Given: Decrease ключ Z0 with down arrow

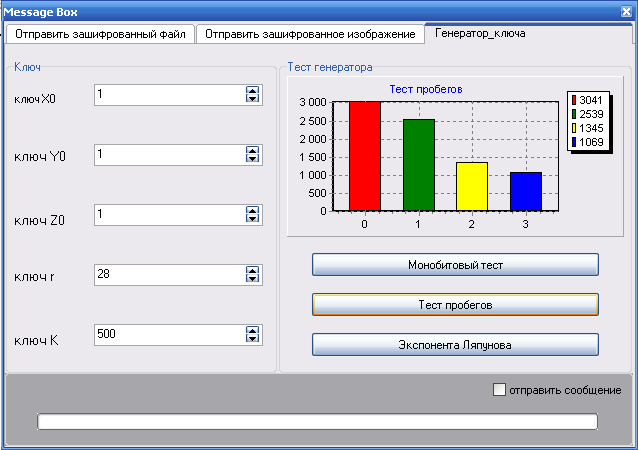Looking at the screenshot, I should pyautogui.click(x=252, y=218).
